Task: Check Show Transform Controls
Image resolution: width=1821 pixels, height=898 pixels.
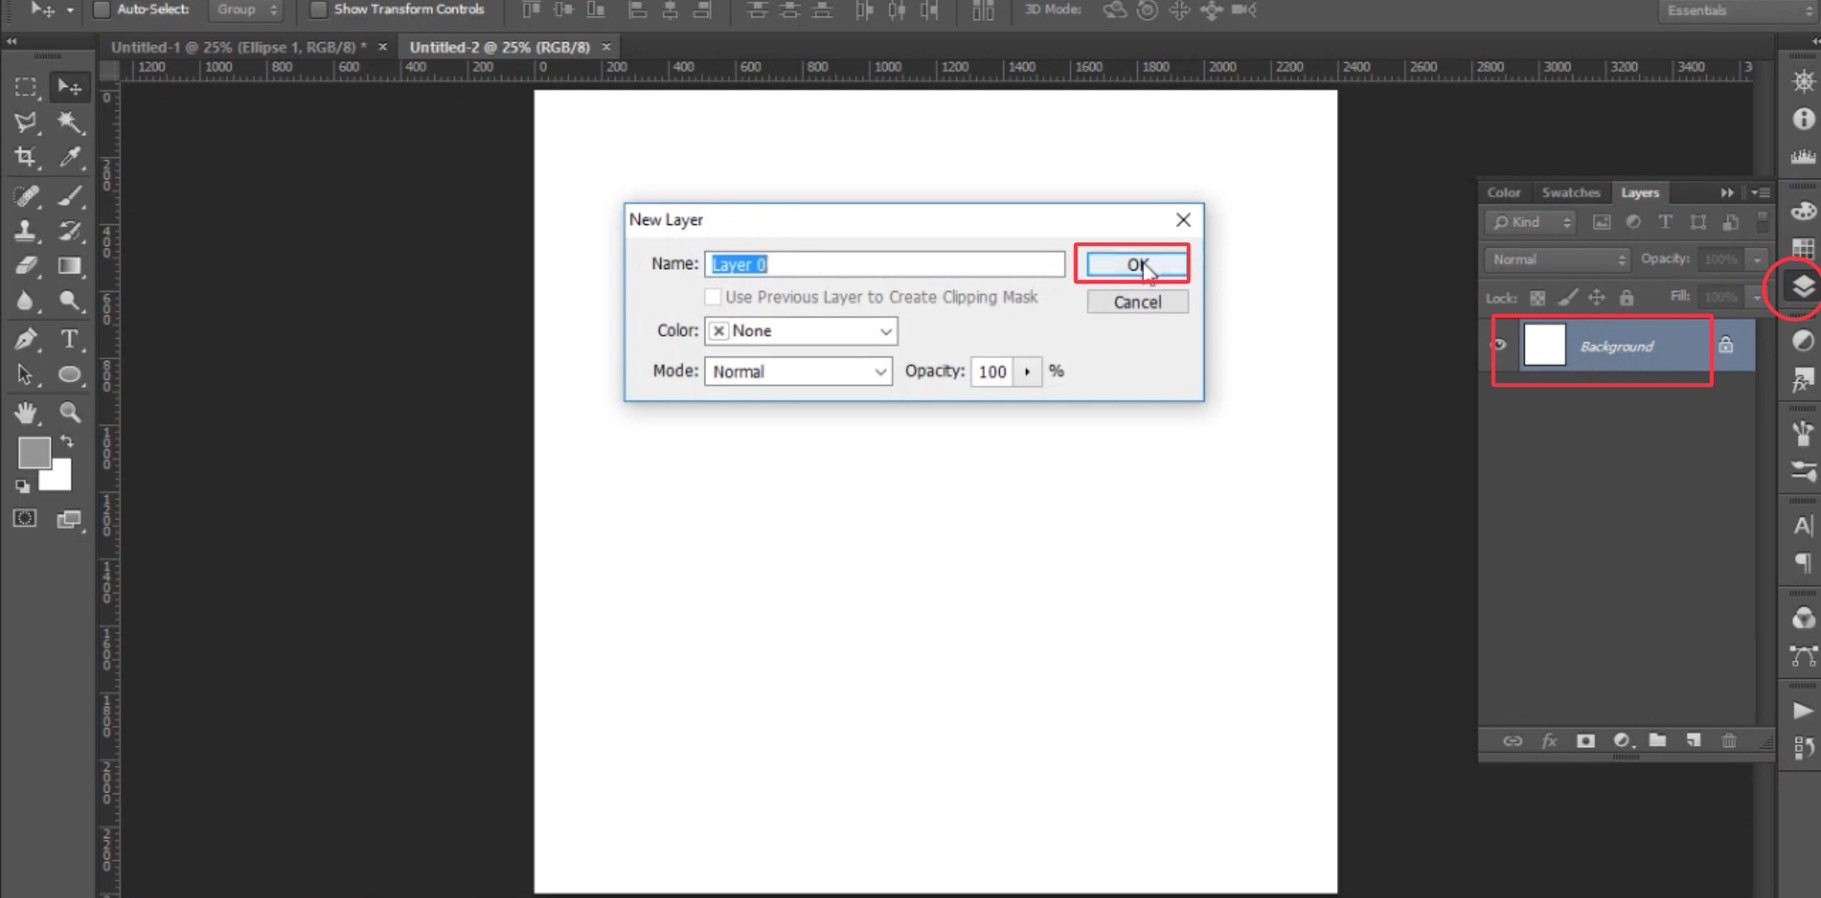Action: (318, 10)
